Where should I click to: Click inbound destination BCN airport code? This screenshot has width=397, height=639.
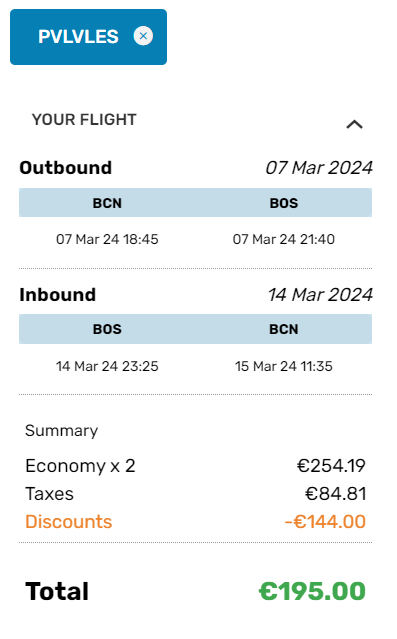284,329
